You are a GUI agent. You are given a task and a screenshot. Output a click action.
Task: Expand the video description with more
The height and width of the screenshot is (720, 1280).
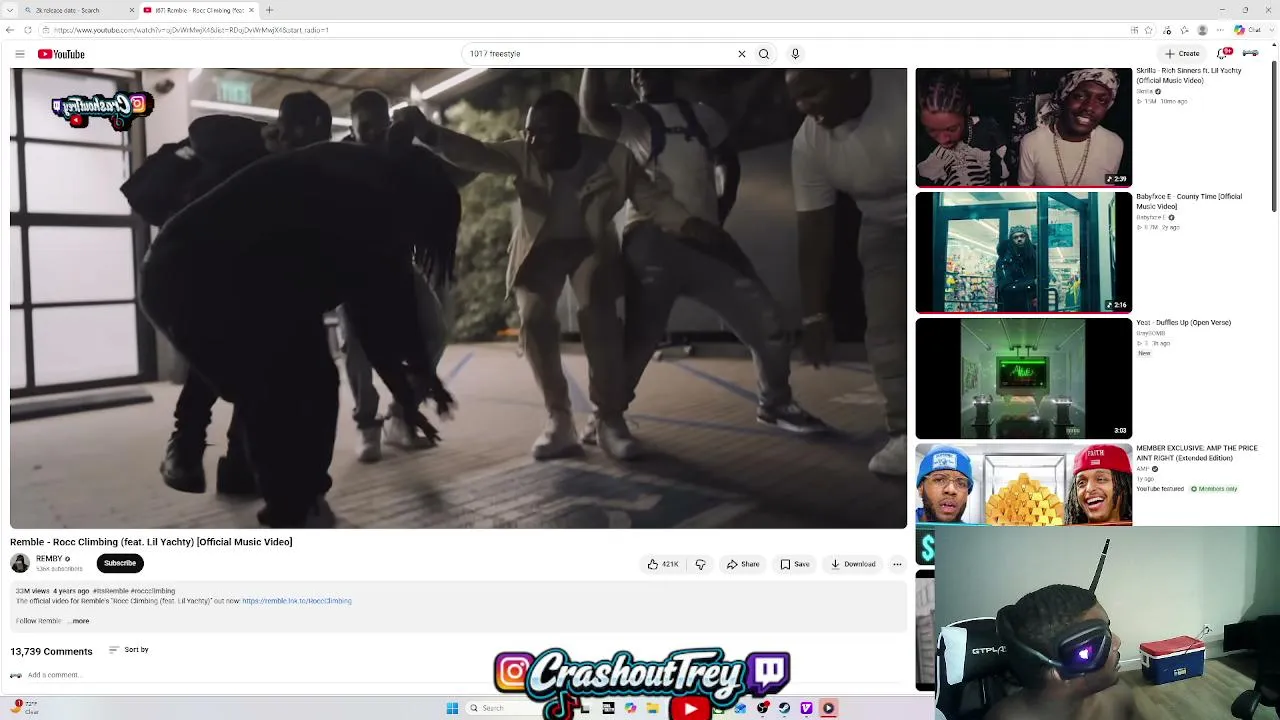point(80,621)
